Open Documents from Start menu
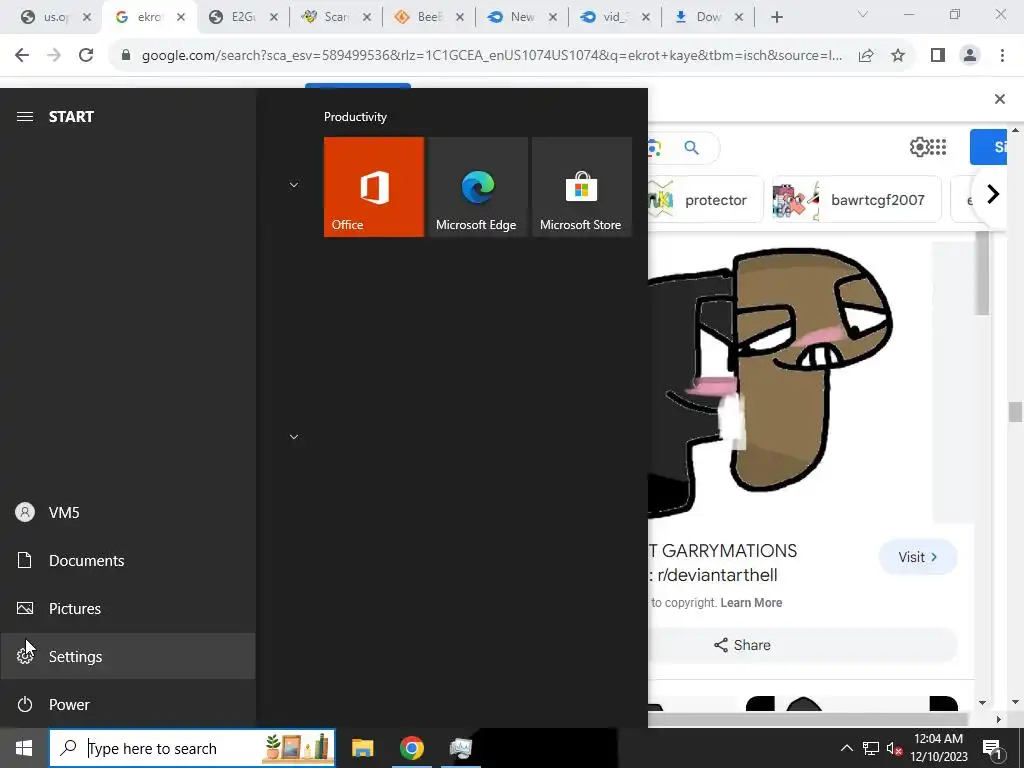The image size is (1024, 768). [x=127, y=560]
